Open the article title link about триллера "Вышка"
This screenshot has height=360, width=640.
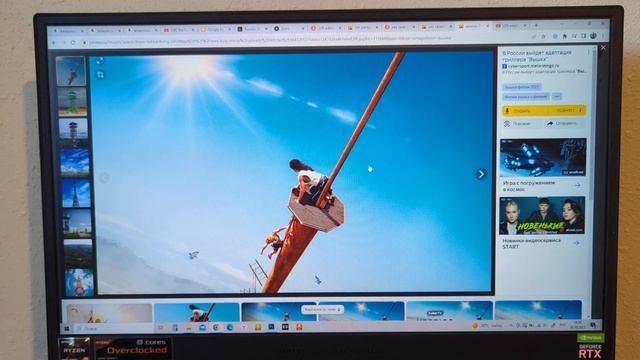pos(536,56)
